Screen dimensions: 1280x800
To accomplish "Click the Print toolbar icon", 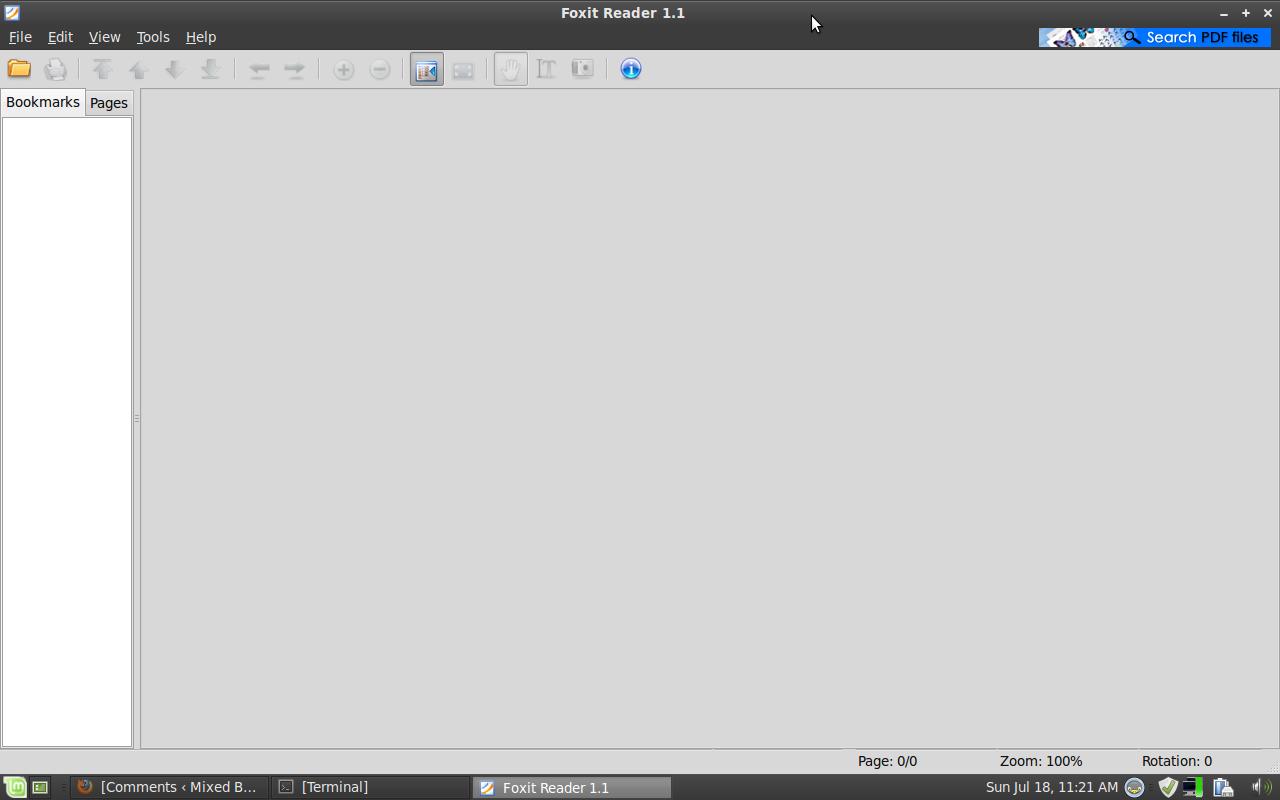I will pyautogui.click(x=56, y=69).
